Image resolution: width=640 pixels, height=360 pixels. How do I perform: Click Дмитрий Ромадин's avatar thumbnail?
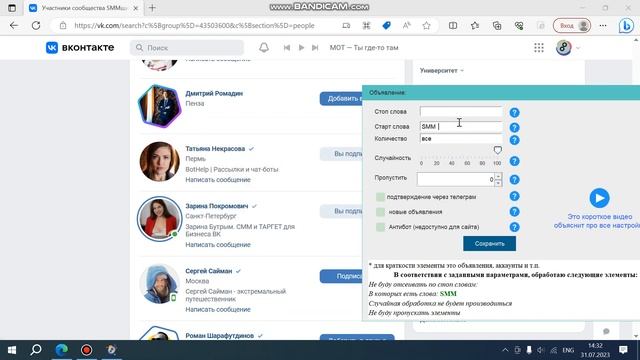point(159,106)
